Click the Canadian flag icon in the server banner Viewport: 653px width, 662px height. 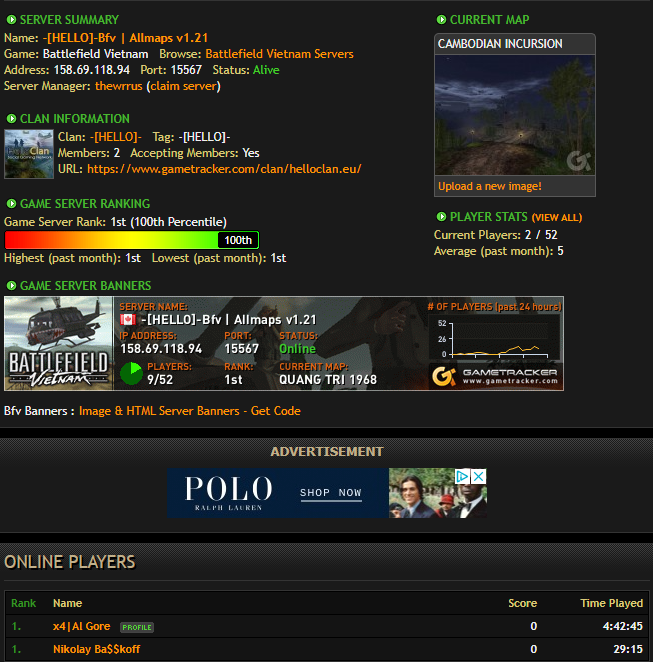pyautogui.click(x=127, y=320)
